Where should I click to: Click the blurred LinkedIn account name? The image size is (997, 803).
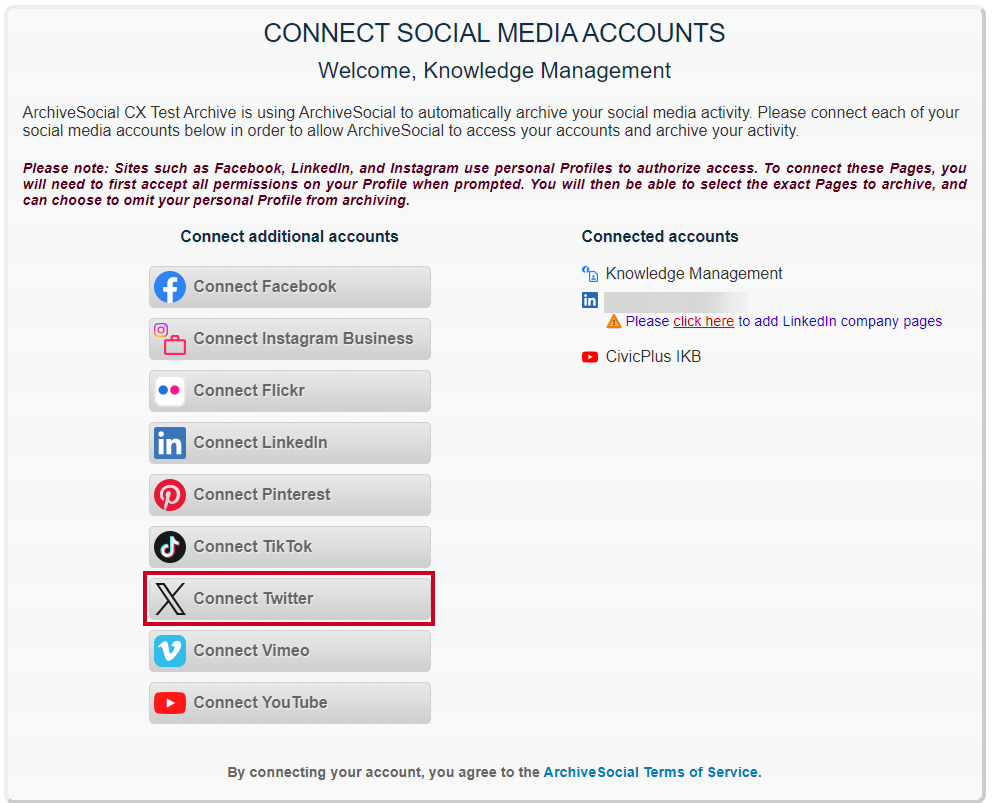click(x=676, y=301)
